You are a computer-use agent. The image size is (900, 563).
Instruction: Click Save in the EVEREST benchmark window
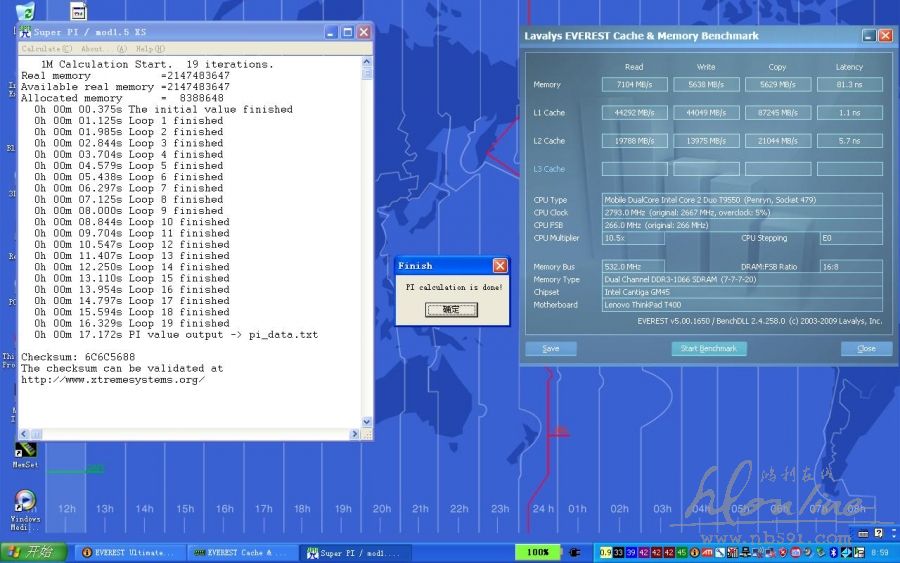(x=551, y=348)
